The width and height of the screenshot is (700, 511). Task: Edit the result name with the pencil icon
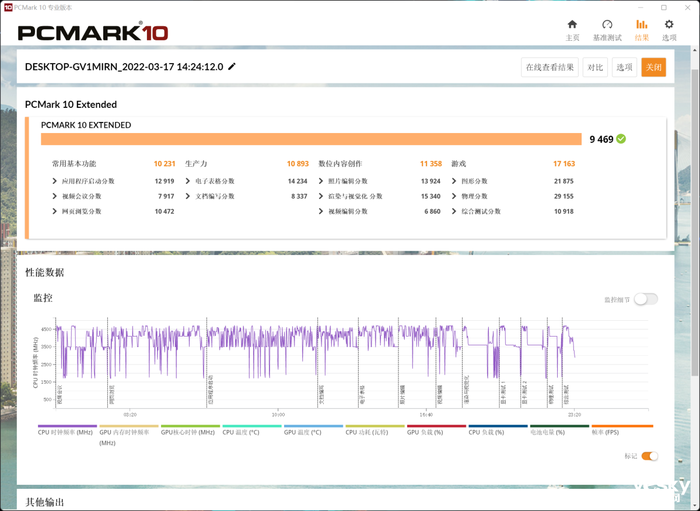point(232,66)
